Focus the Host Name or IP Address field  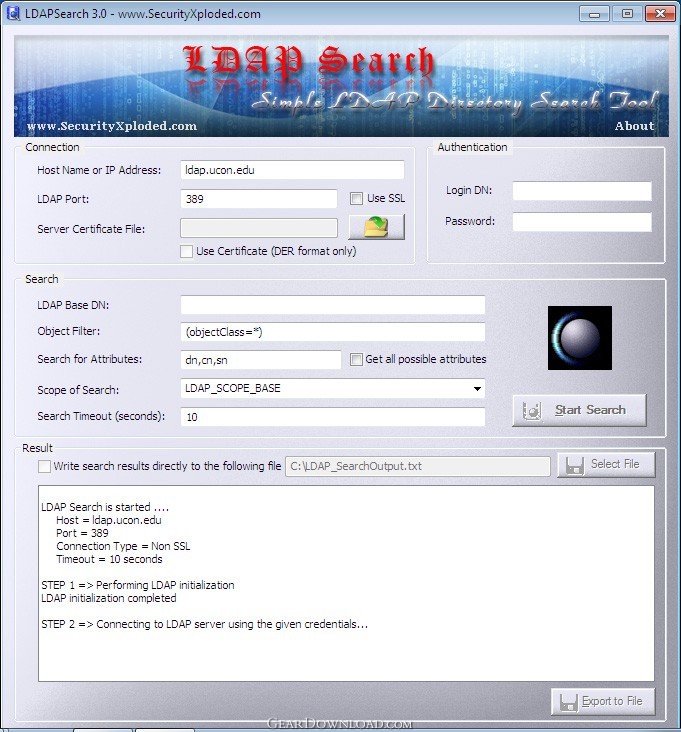292,170
